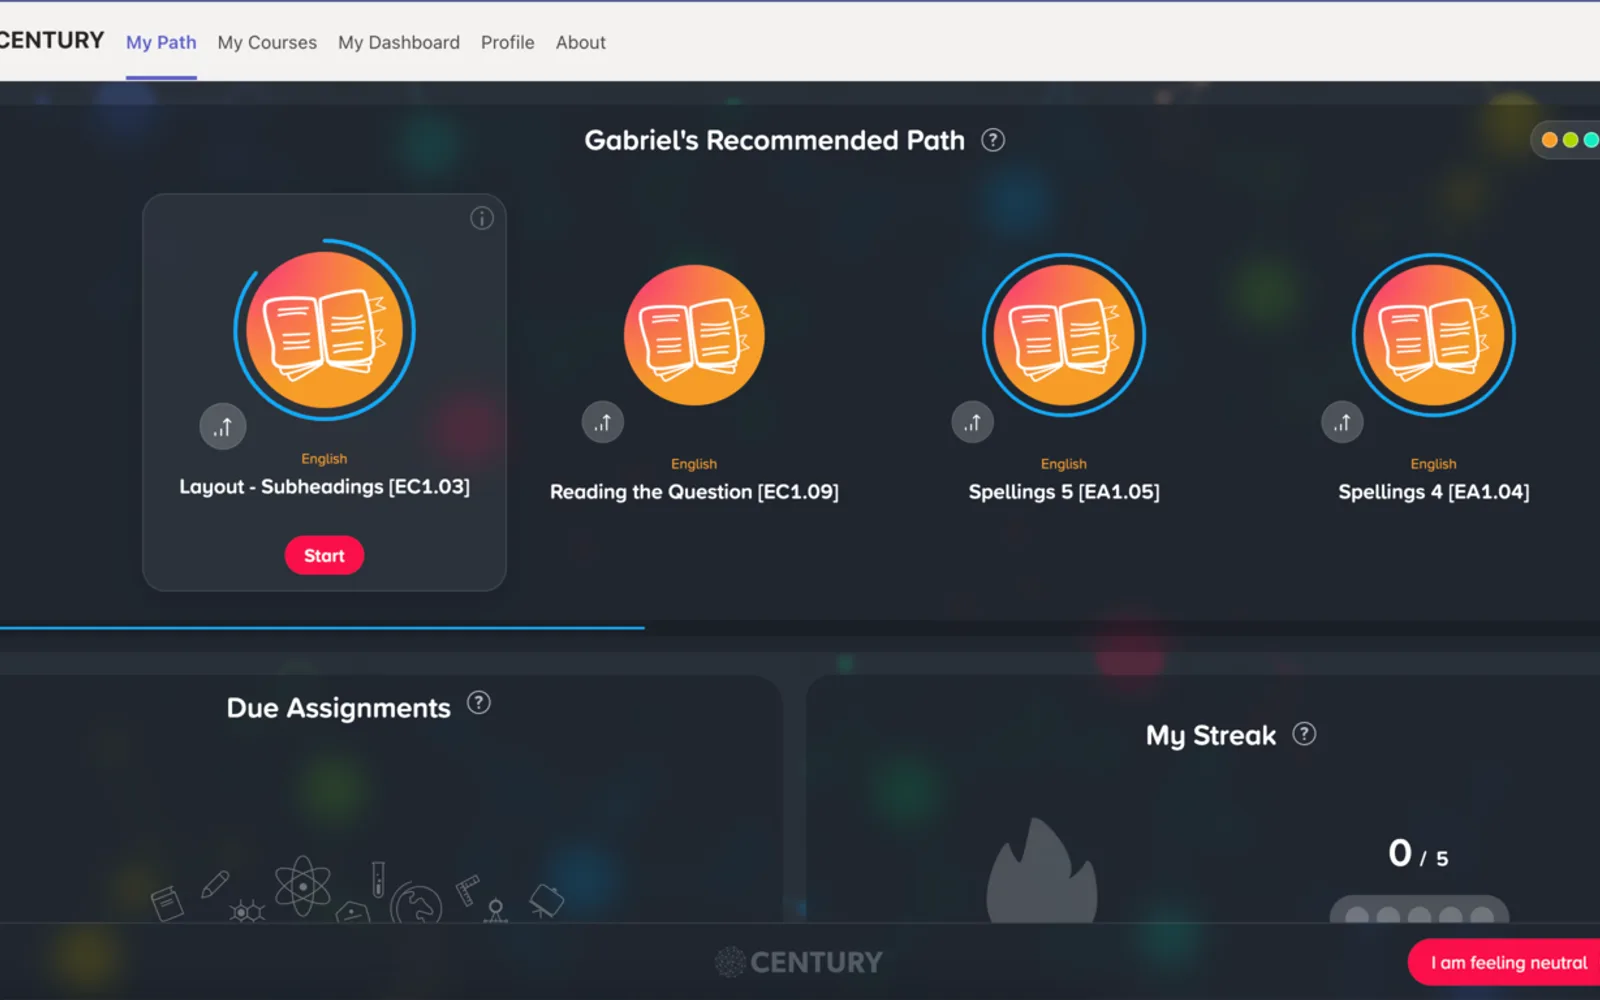Click the CENTURY logo in header

(x=52, y=40)
